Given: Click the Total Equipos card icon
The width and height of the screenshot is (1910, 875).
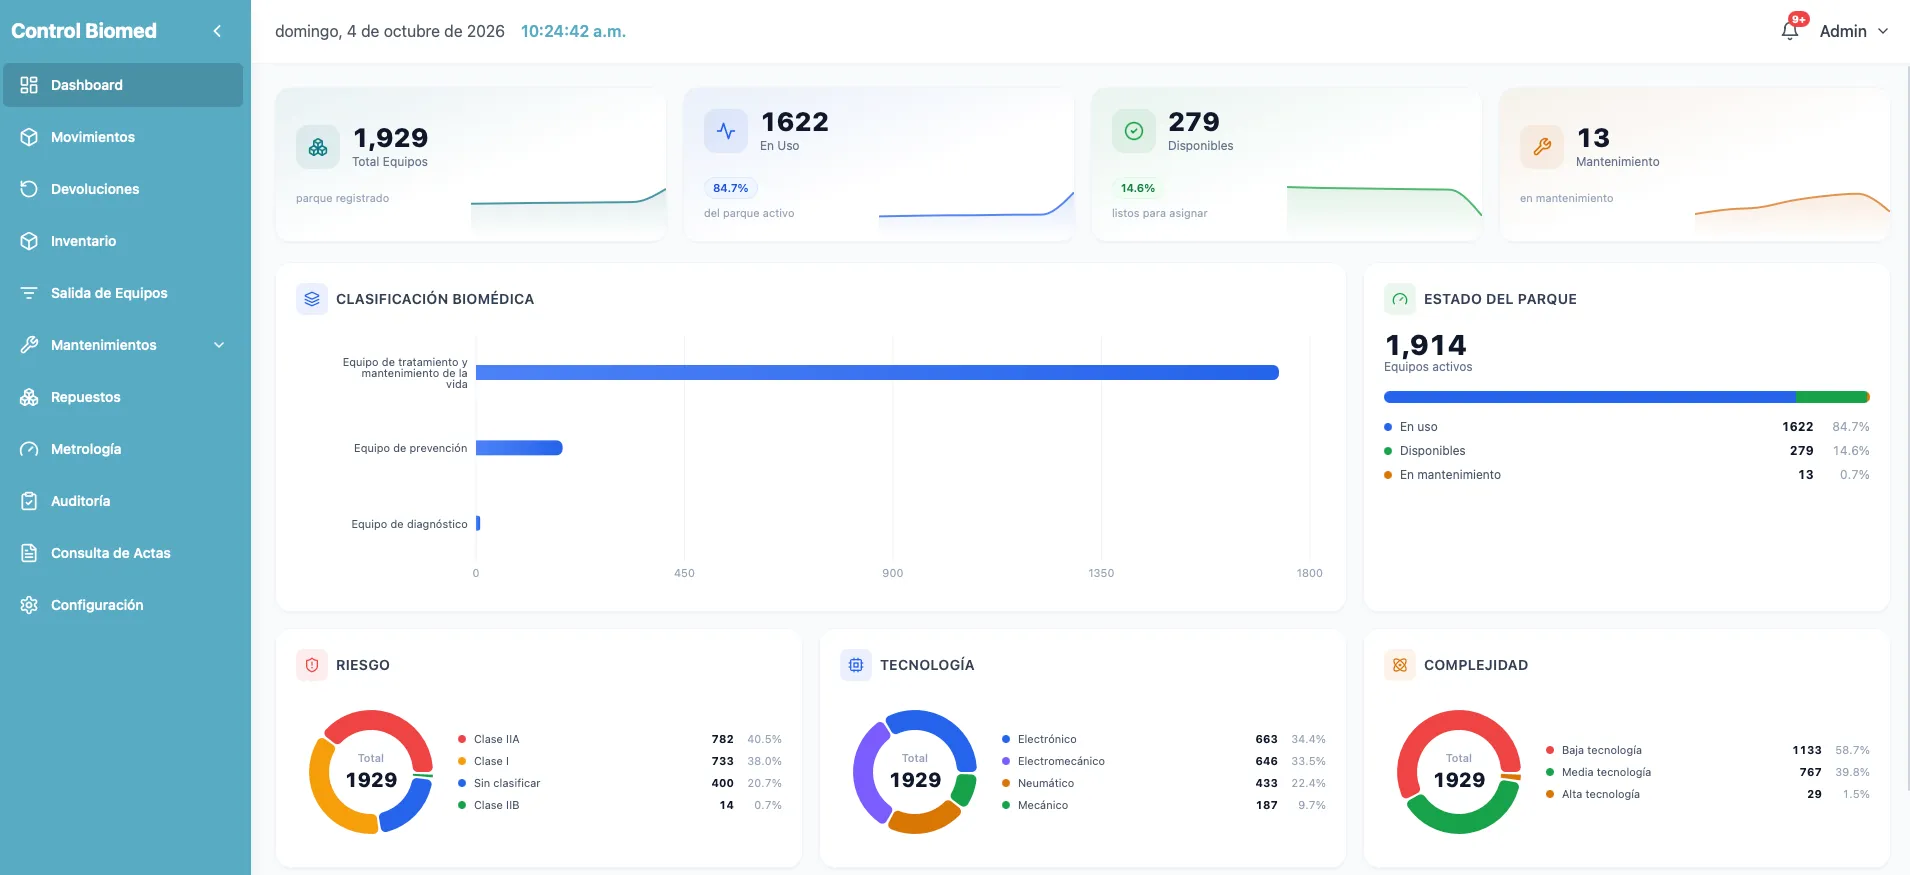Looking at the screenshot, I should (318, 147).
